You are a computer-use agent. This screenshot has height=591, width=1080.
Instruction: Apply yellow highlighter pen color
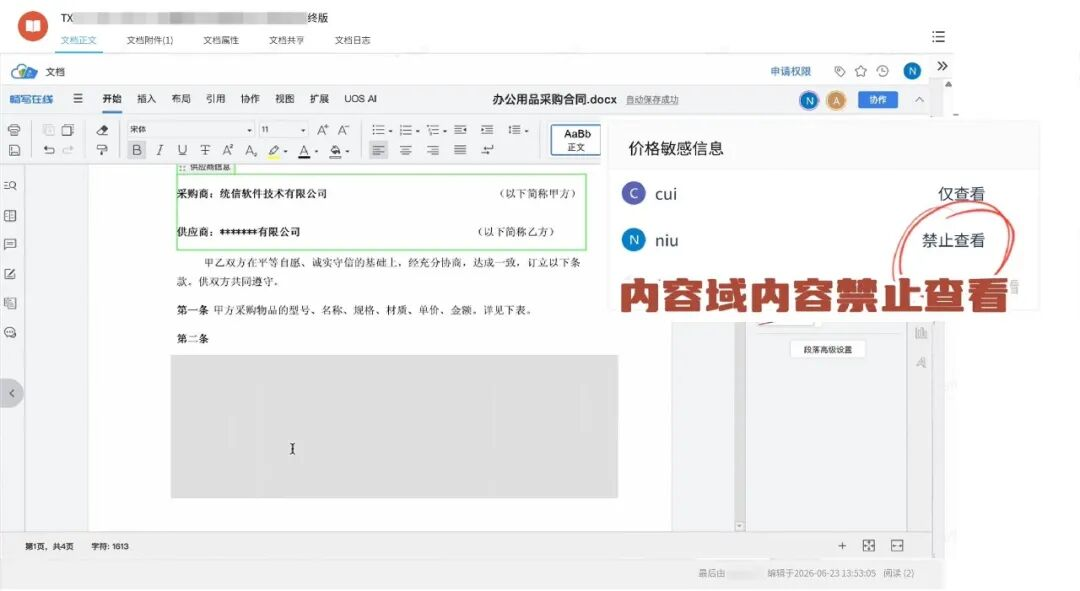click(273, 151)
